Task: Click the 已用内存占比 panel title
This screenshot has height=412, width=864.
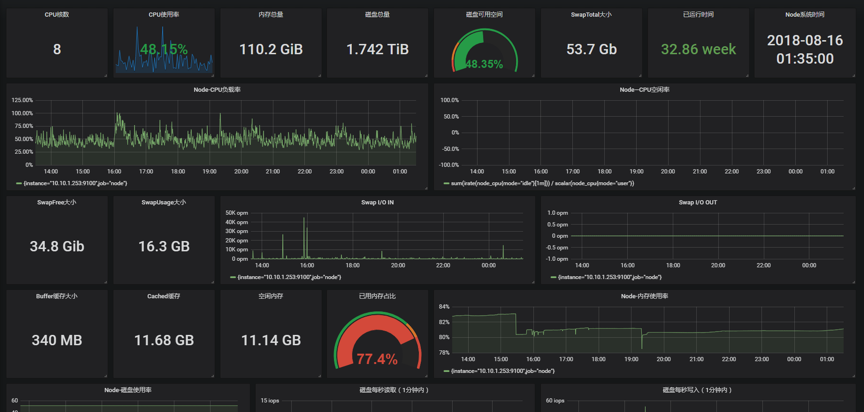Action: [x=377, y=296]
